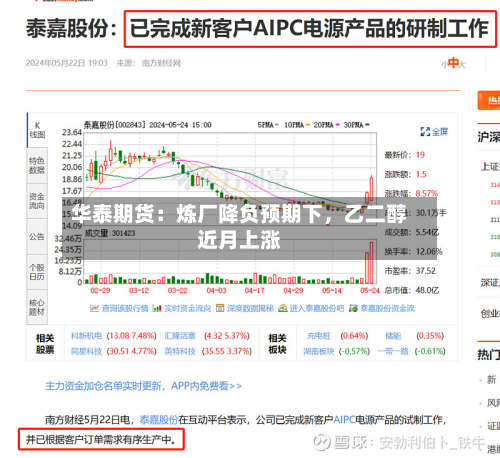
Task: Click the AIPC link in article text
Action: click(x=344, y=420)
